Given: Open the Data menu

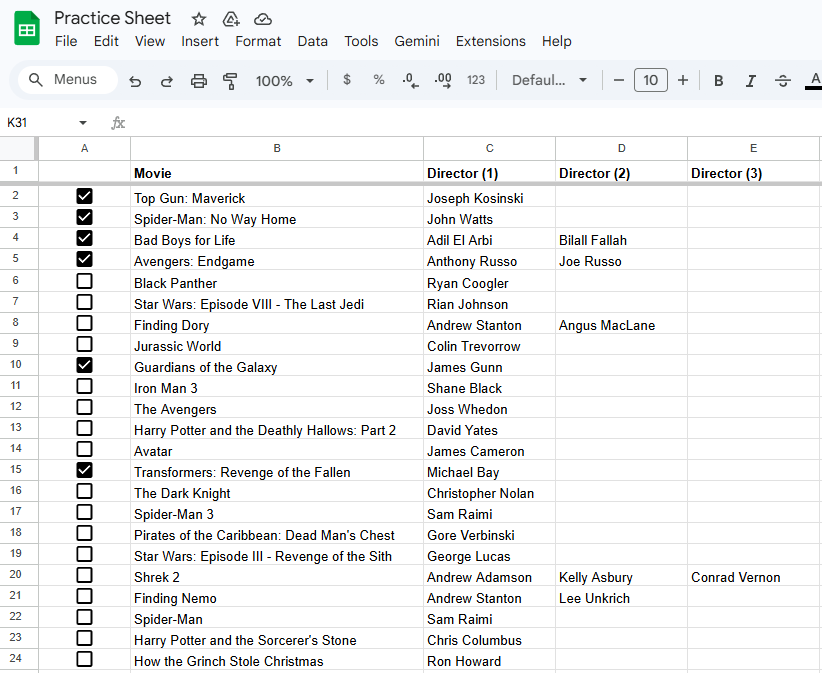Looking at the screenshot, I should point(312,41).
